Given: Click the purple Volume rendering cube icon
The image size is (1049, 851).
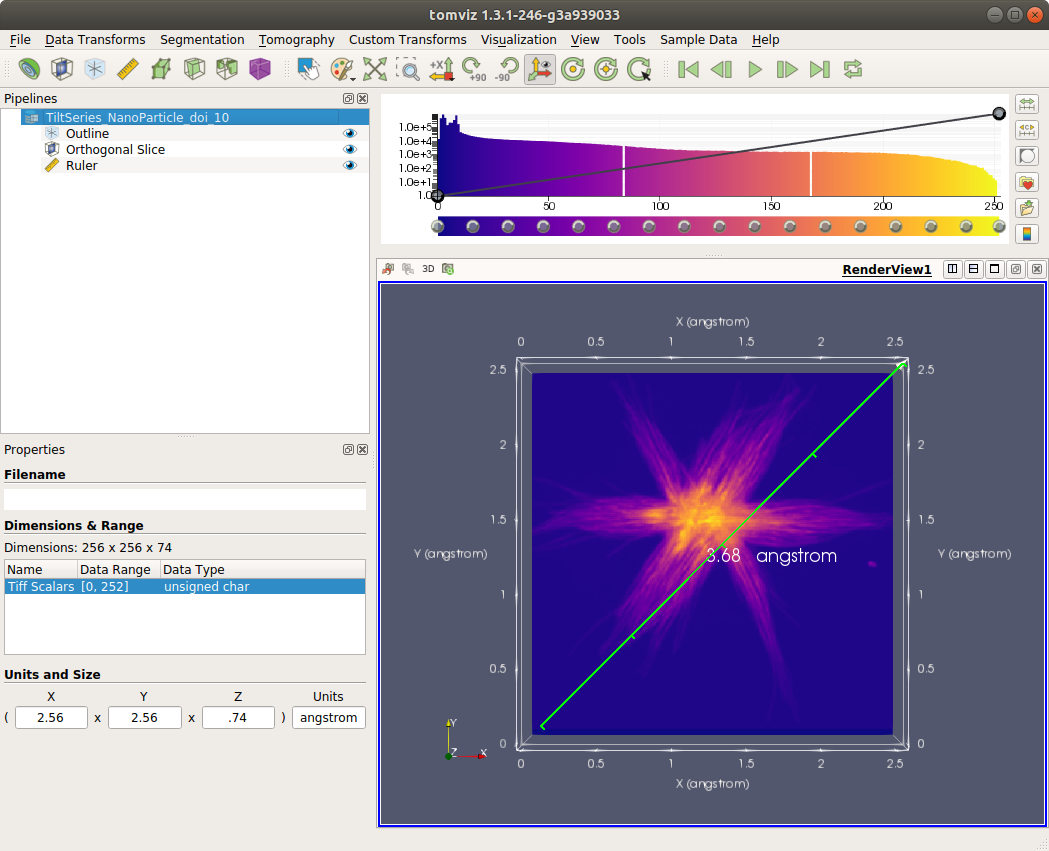Looking at the screenshot, I should [260, 69].
